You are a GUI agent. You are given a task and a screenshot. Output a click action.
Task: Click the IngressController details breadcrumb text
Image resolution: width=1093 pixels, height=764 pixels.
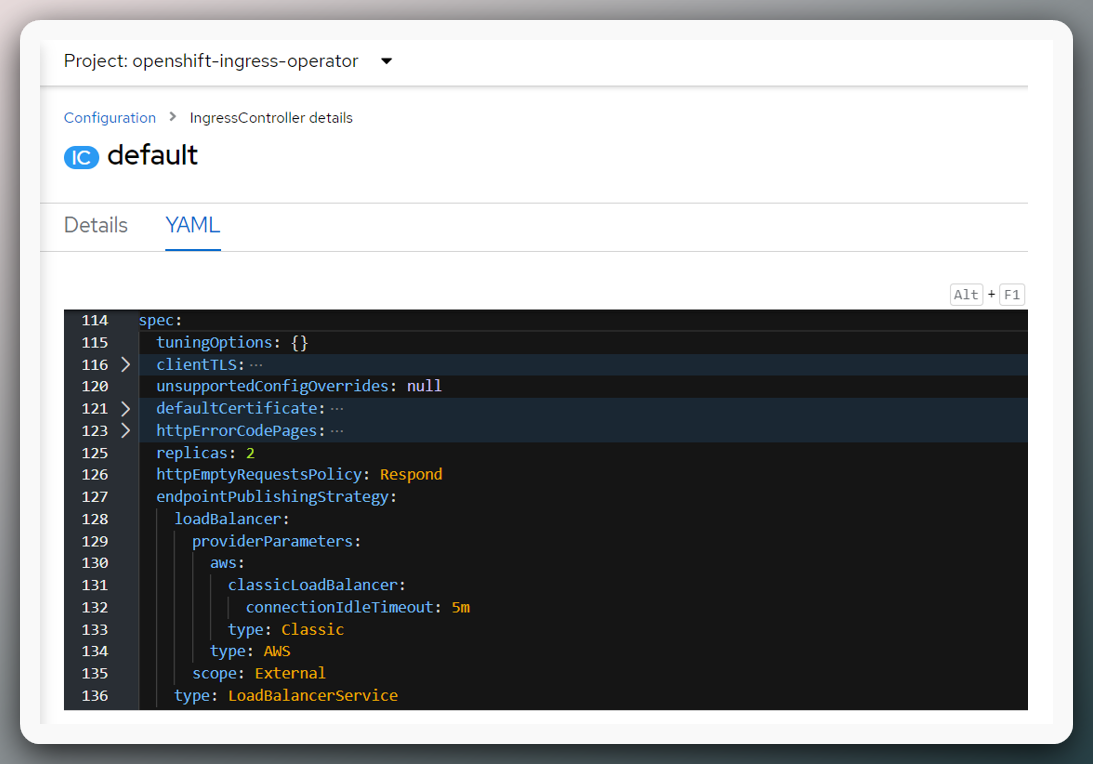(271, 118)
